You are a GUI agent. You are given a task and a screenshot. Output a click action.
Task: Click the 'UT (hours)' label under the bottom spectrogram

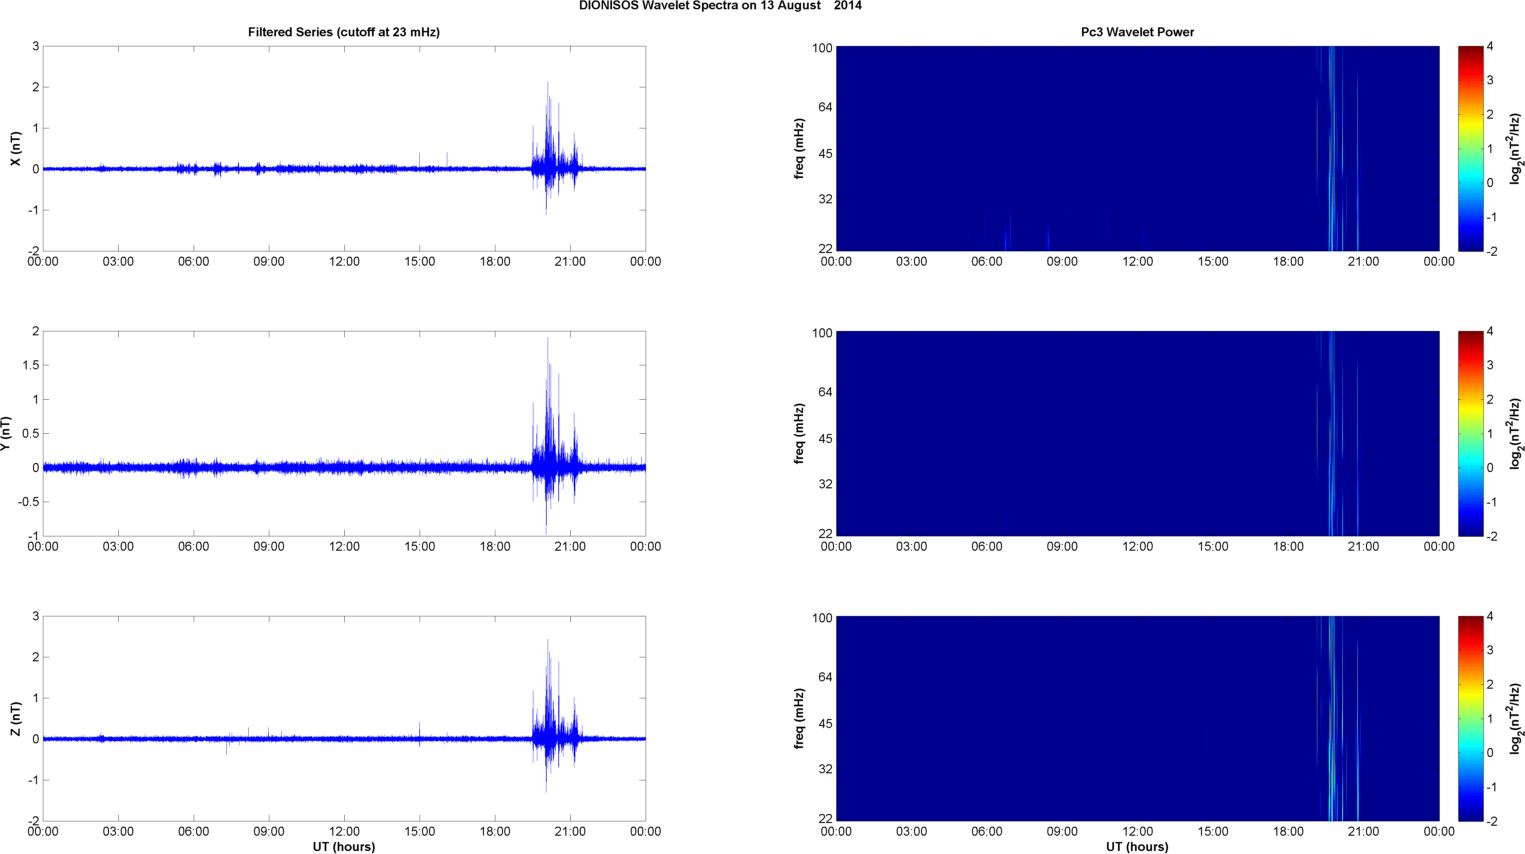[1137, 847]
